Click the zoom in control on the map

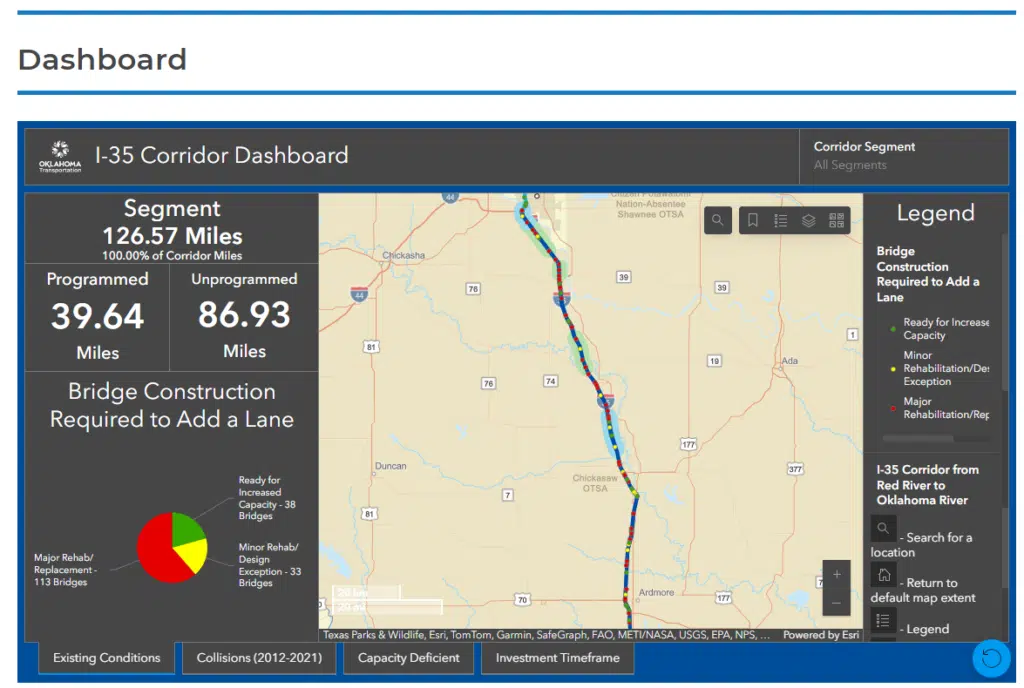click(835, 574)
